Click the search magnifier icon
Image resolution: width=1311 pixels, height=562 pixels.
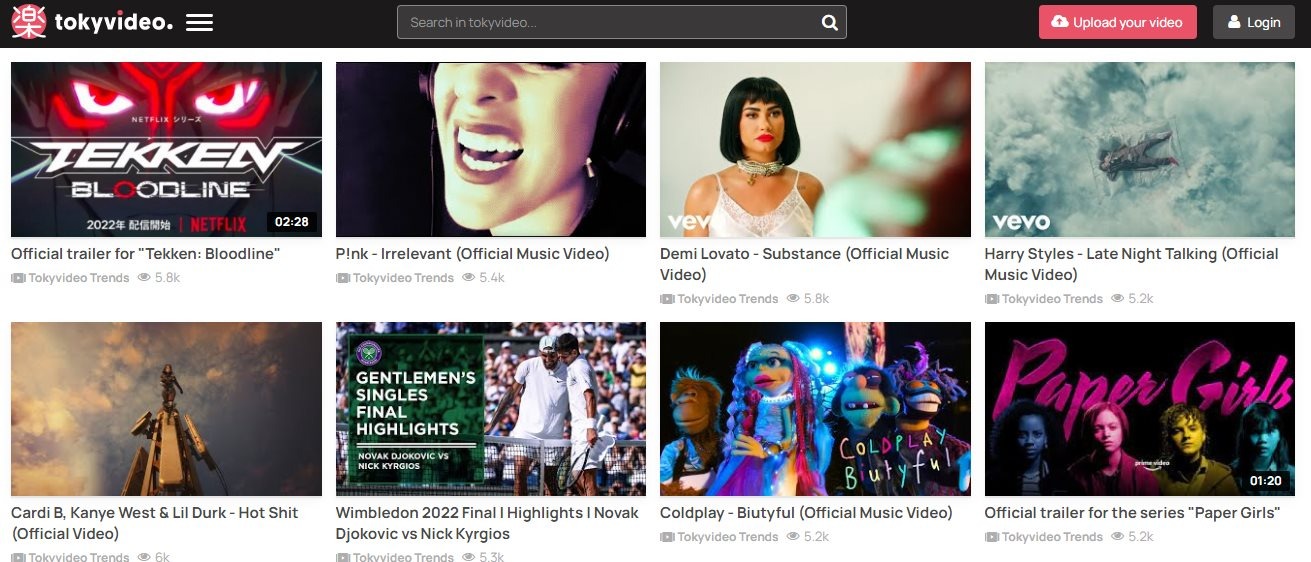(x=829, y=22)
